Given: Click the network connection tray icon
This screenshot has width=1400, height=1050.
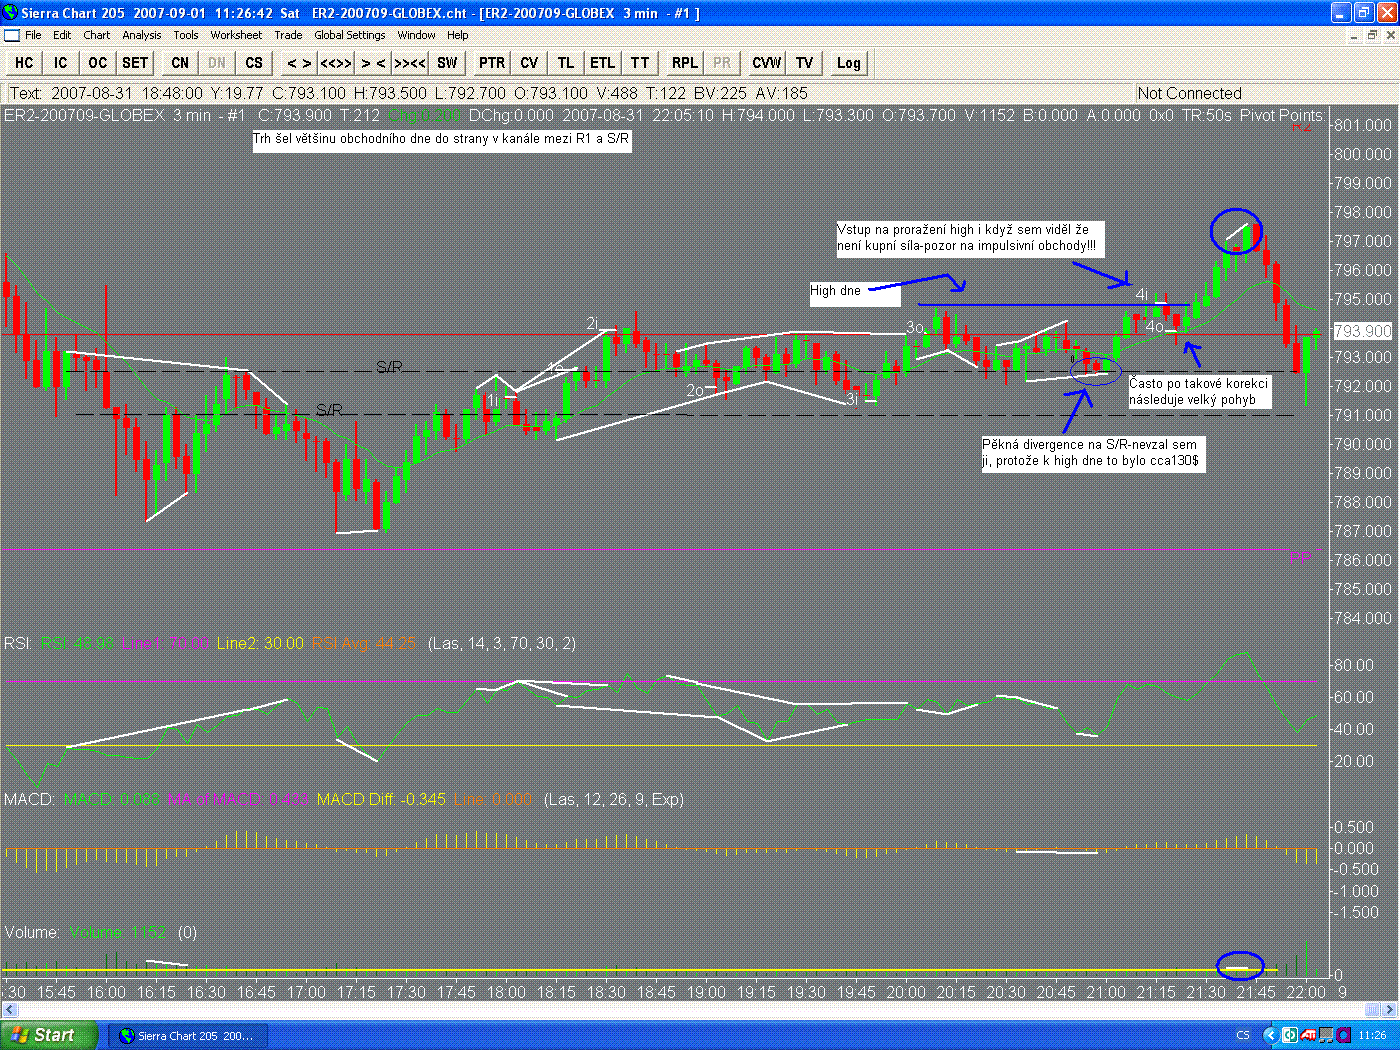Looking at the screenshot, I should (1326, 1035).
